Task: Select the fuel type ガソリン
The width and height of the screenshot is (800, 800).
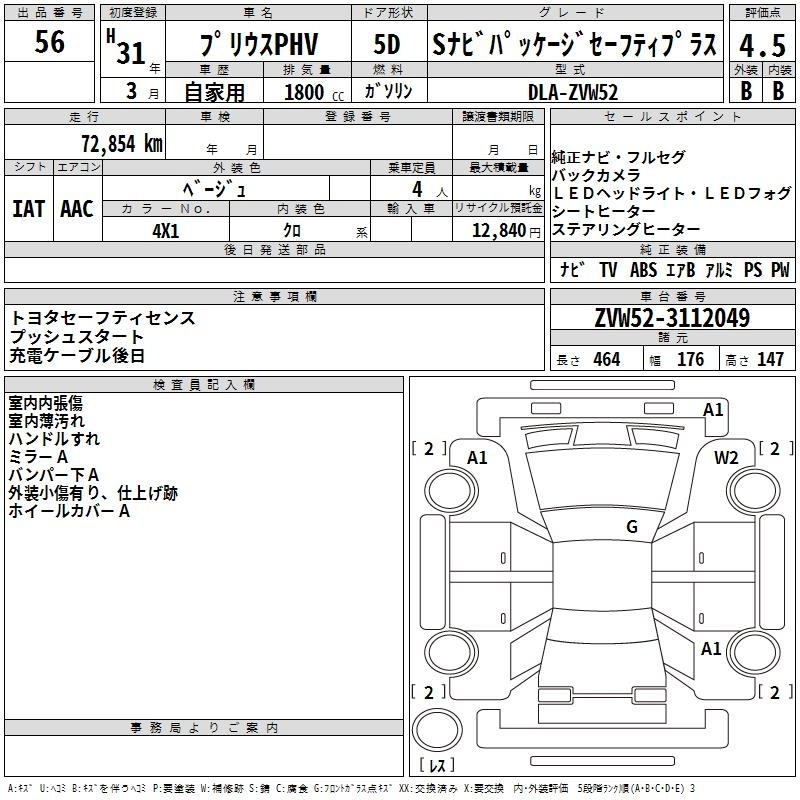Action: [388, 91]
